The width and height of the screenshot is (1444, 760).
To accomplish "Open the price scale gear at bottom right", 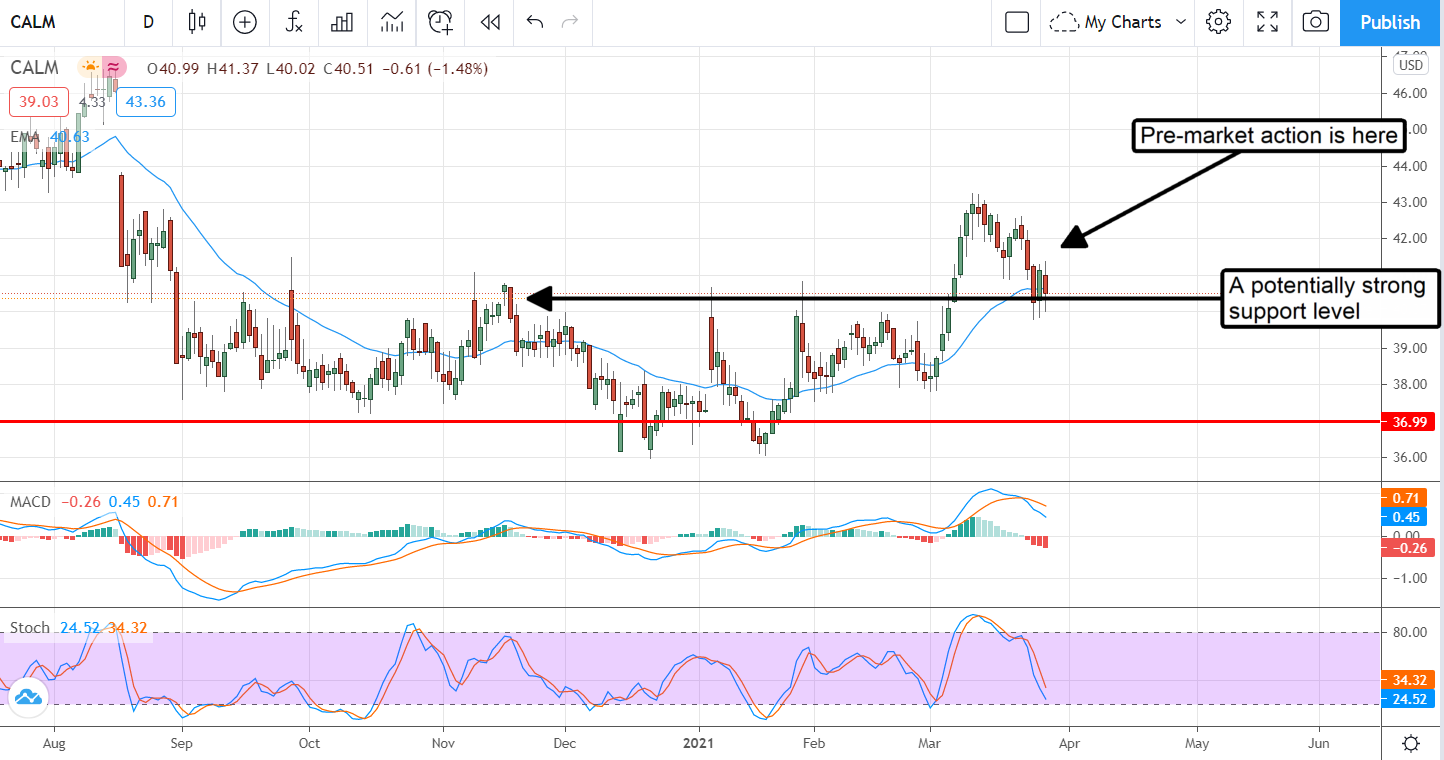I will [x=1410, y=743].
